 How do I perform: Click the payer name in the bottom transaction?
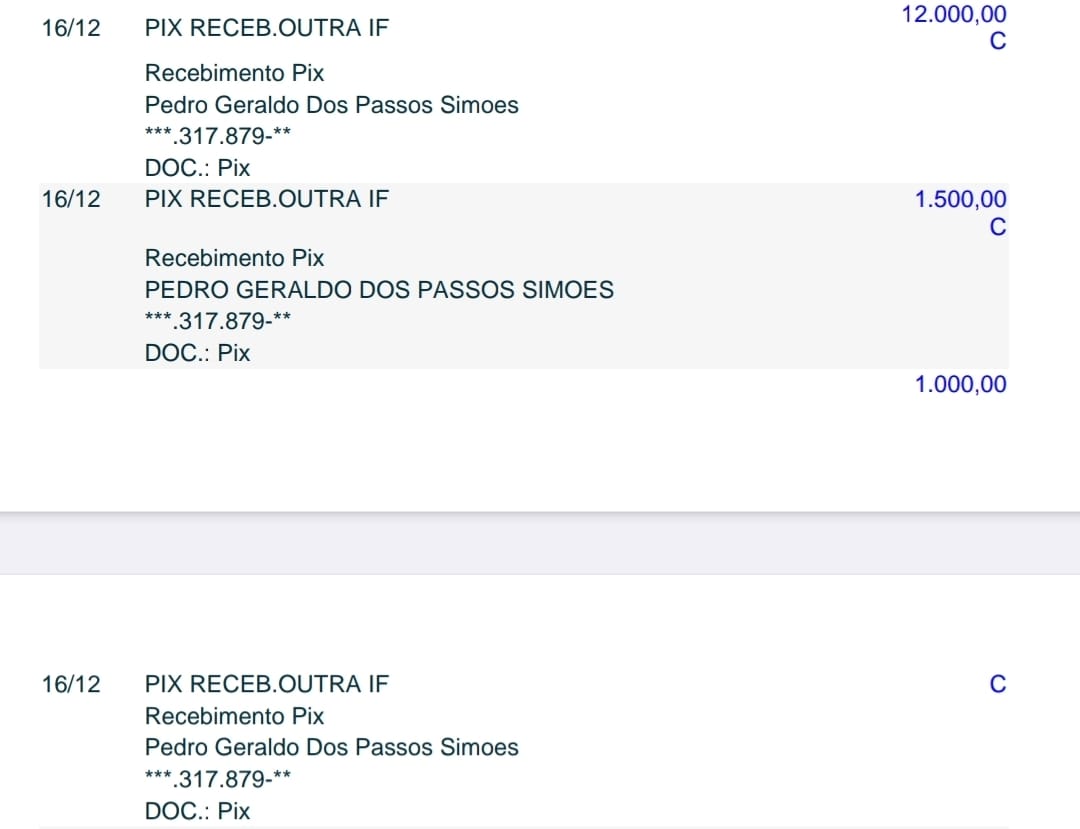(x=331, y=747)
